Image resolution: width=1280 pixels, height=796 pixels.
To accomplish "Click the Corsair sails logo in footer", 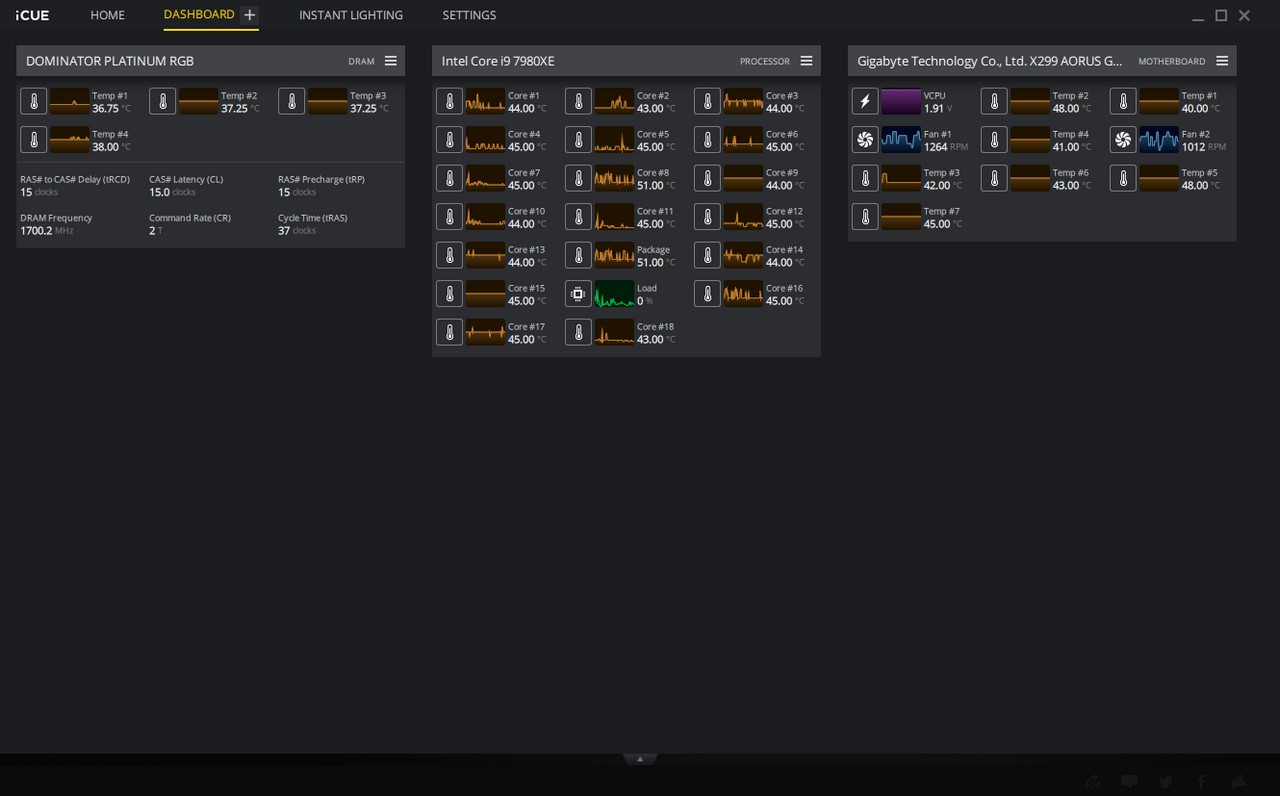I will 1238,781.
